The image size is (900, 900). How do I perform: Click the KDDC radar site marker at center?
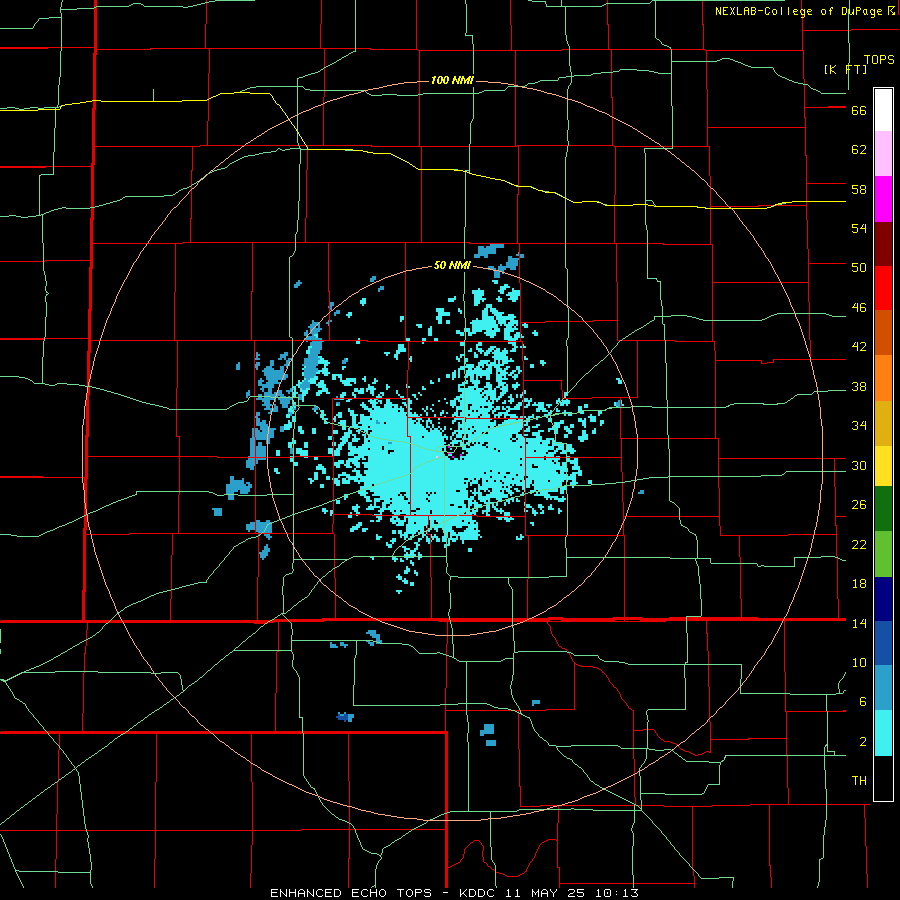pos(453,451)
